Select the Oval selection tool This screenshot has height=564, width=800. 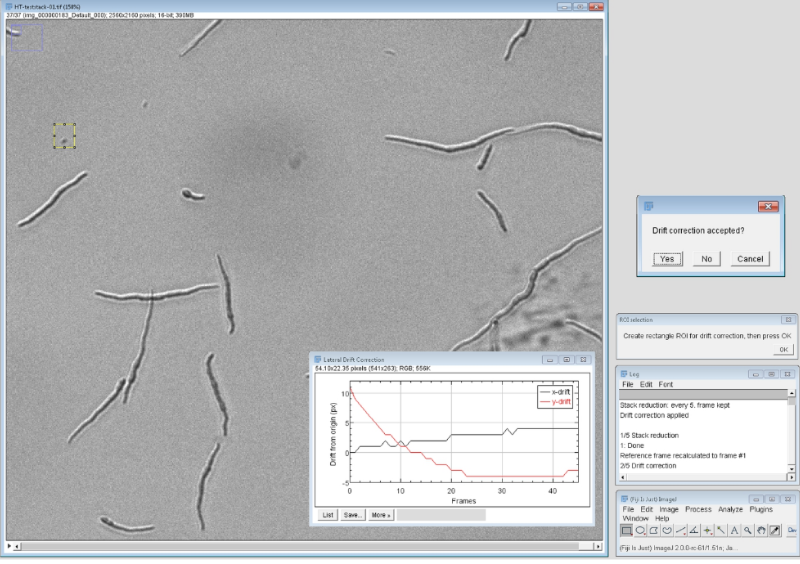(x=640, y=531)
